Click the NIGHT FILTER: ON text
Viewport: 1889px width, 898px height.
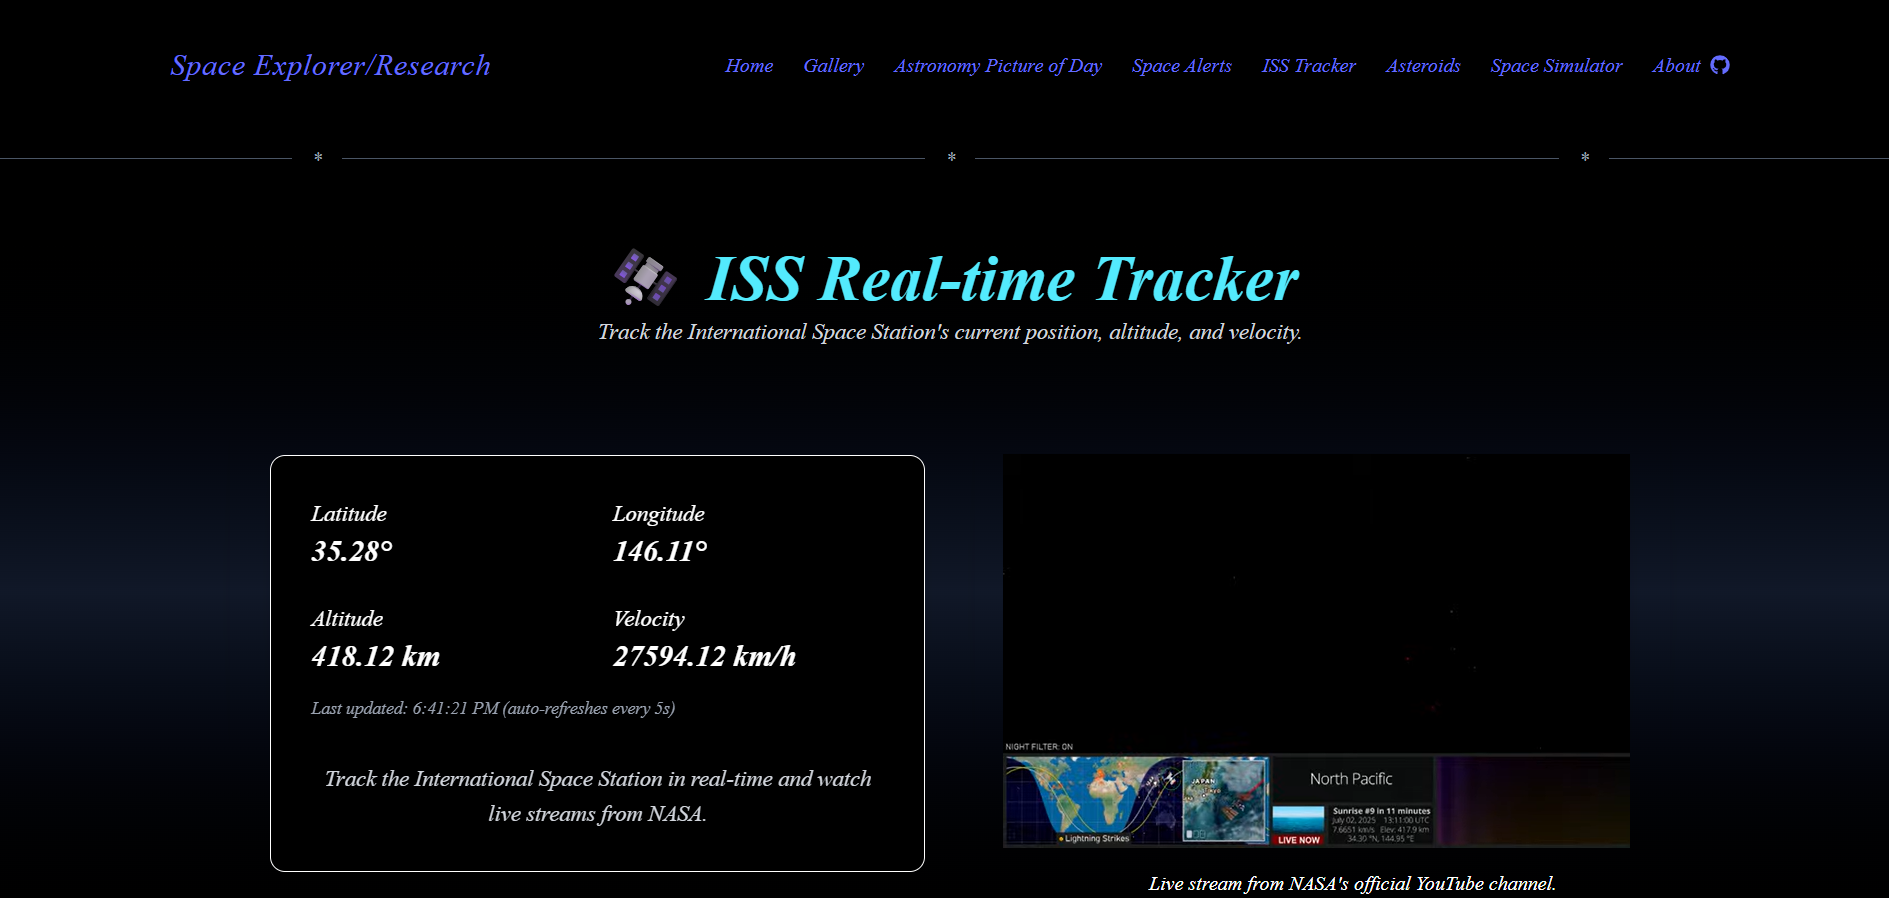(x=1039, y=747)
